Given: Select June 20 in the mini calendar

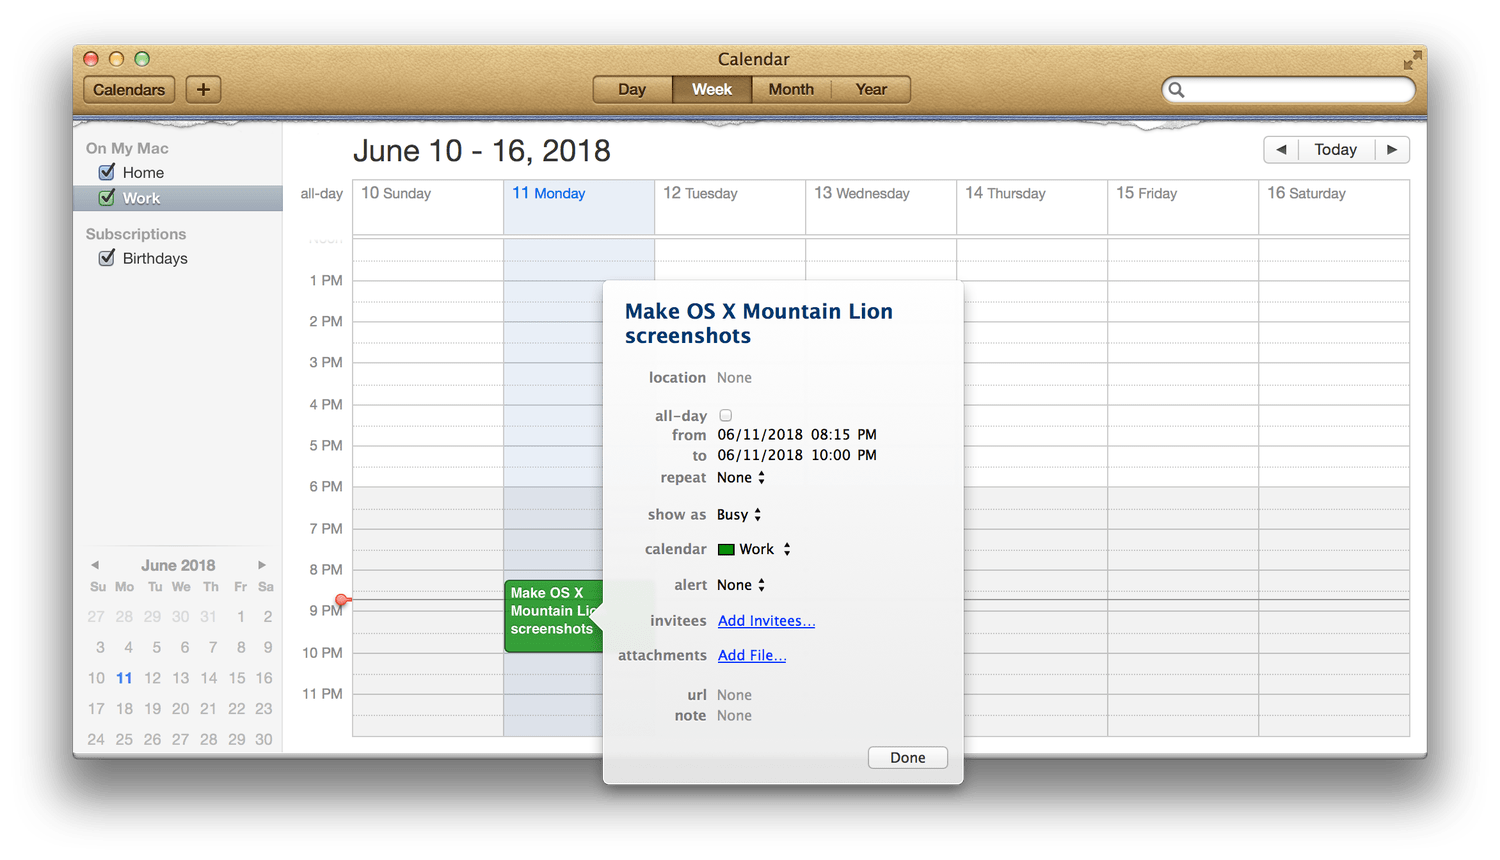Looking at the screenshot, I should pyautogui.click(x=180, y=708).
